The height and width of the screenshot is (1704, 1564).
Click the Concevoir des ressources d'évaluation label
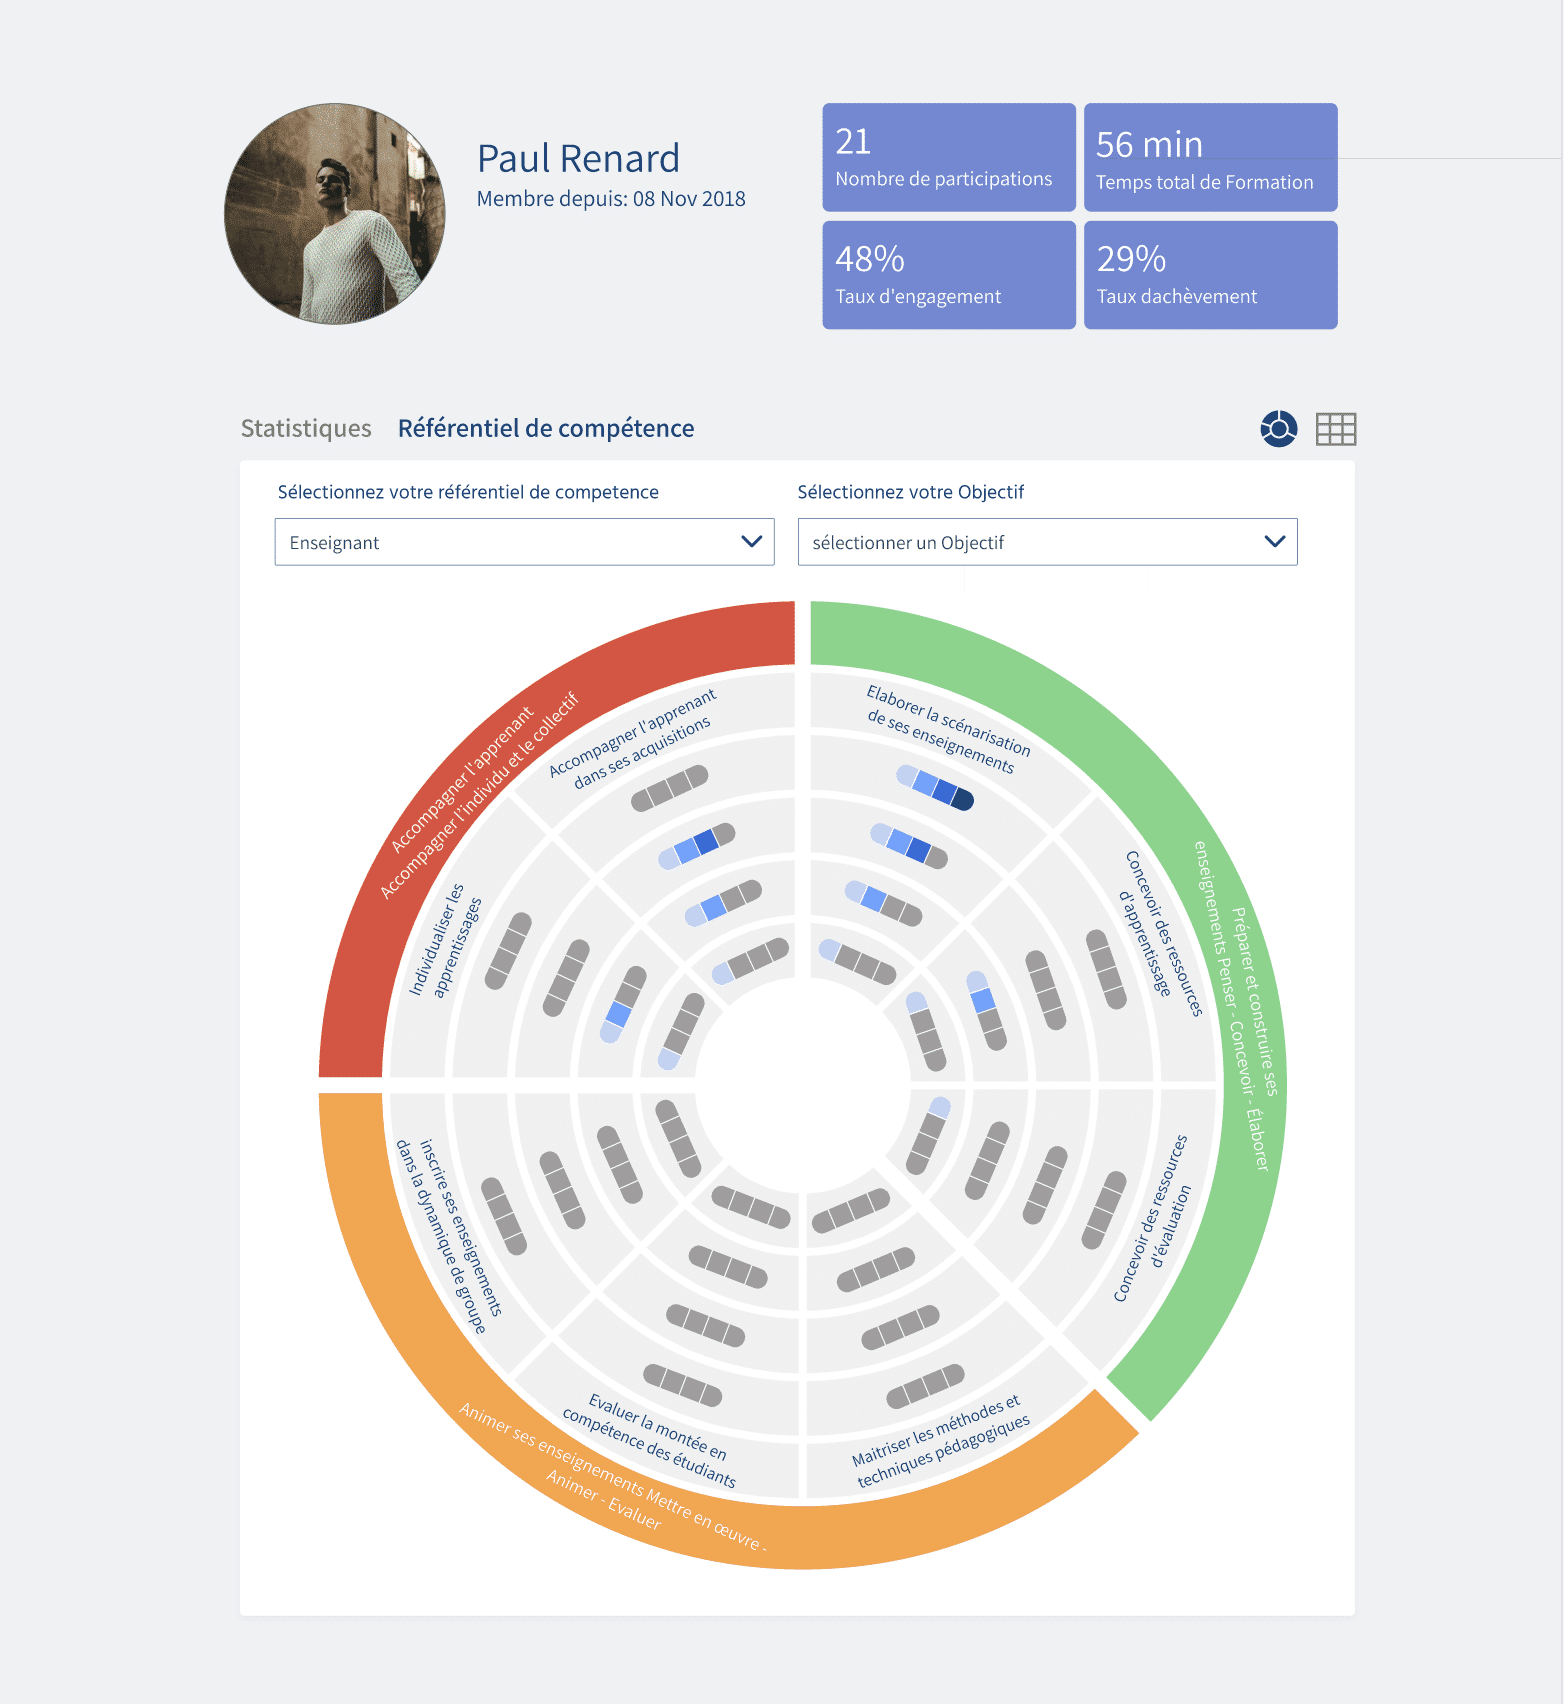(x=1153, y=1218)
